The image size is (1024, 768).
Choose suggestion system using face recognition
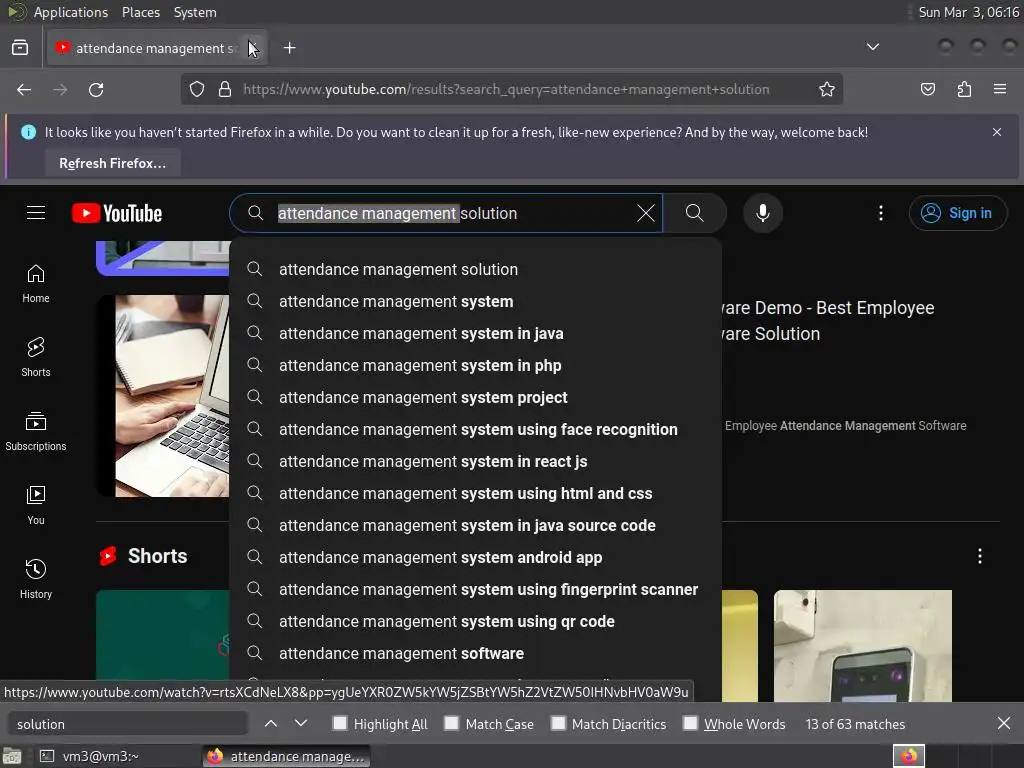click(x=475, y=429)
